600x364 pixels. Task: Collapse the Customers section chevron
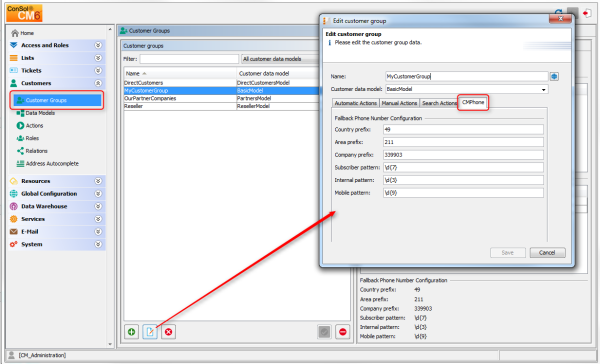click(x=98, y=83)
